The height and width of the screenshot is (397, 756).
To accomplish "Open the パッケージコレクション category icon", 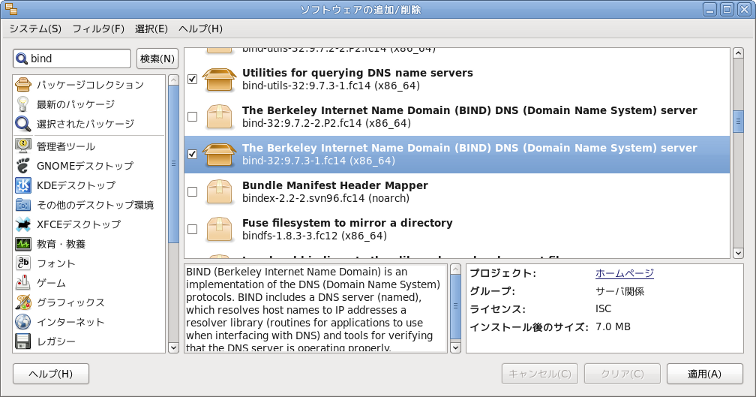I will click(23, 84).
